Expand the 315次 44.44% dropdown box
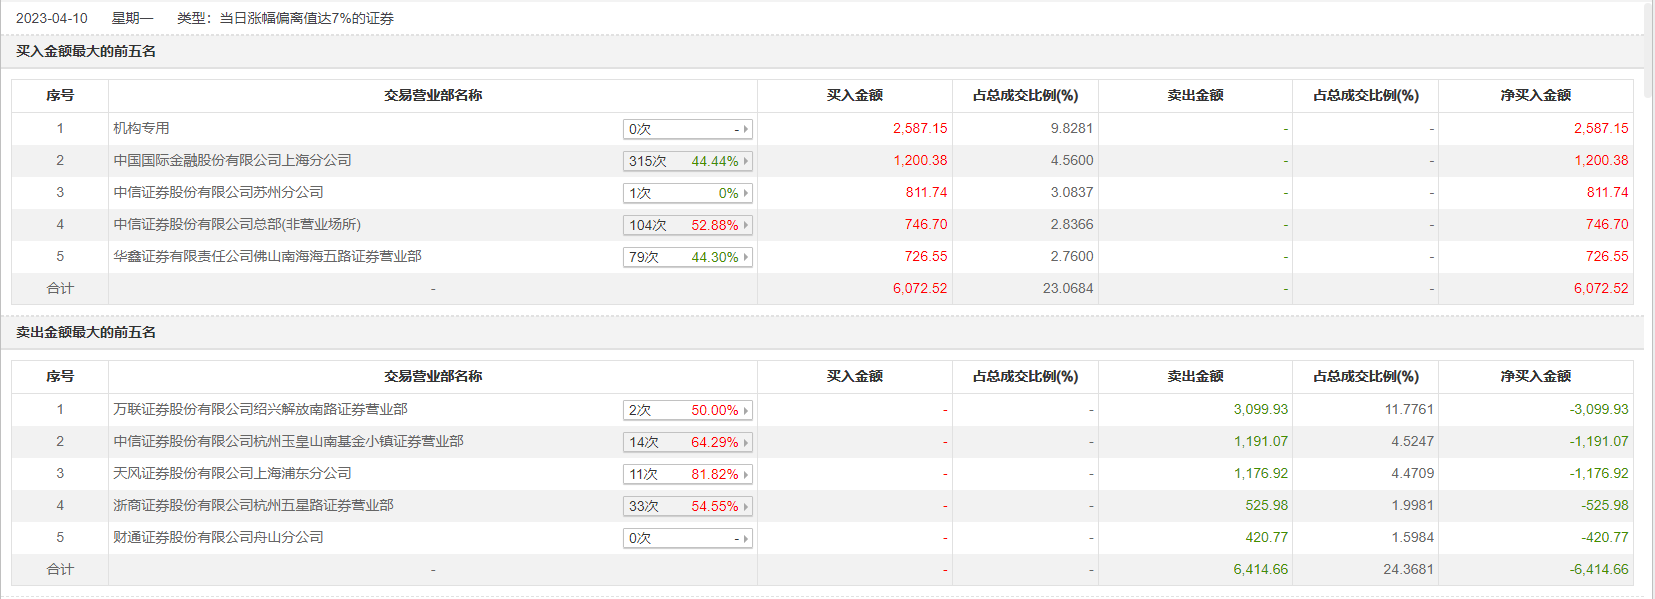This screenshot has height=599, width=1655. (745, 161)
